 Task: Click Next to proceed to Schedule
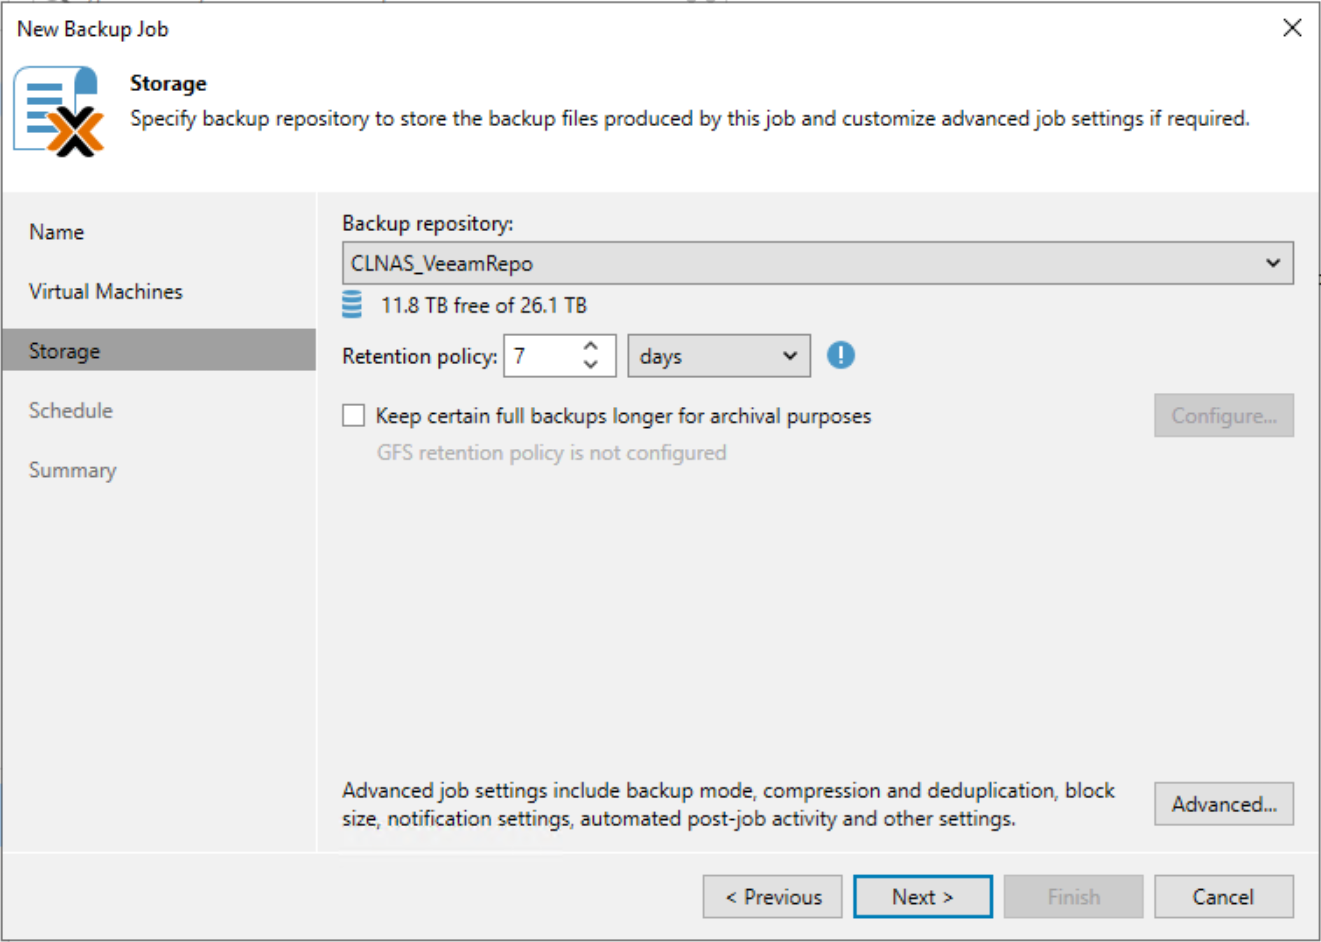click(922, 896)
